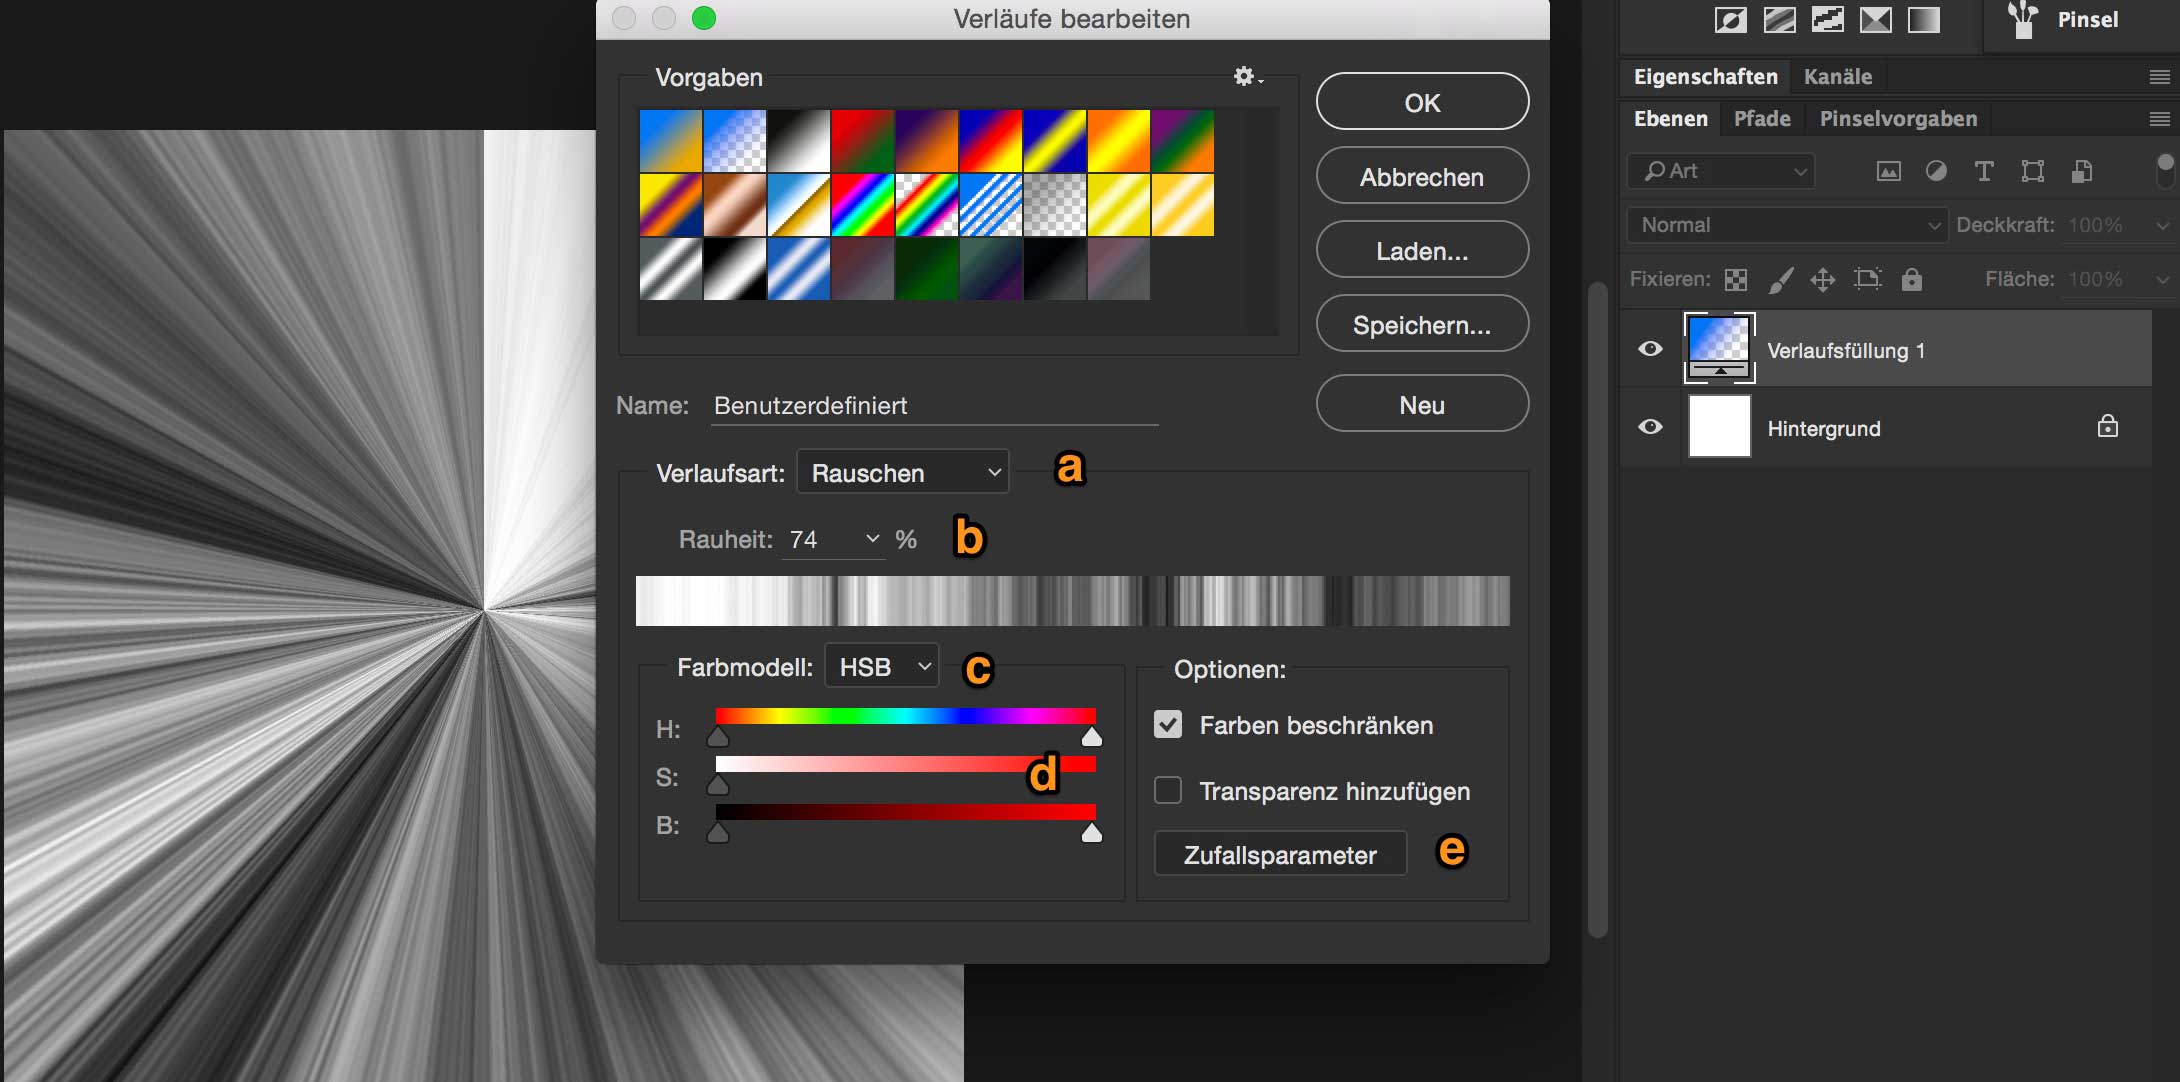Filter layers by type (T icon)

(1984, 171)
